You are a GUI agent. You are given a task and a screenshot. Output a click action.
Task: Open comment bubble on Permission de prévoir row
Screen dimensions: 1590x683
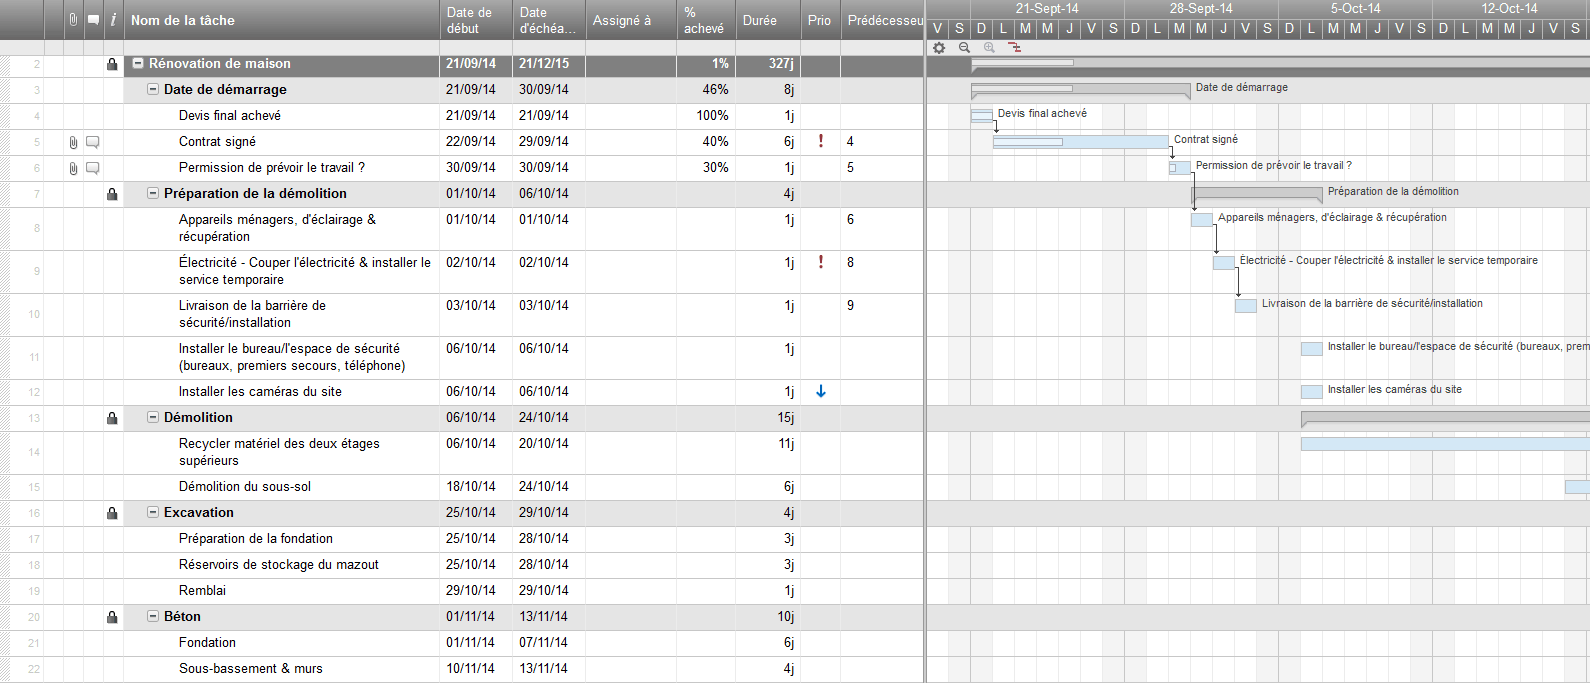[93, 168]
